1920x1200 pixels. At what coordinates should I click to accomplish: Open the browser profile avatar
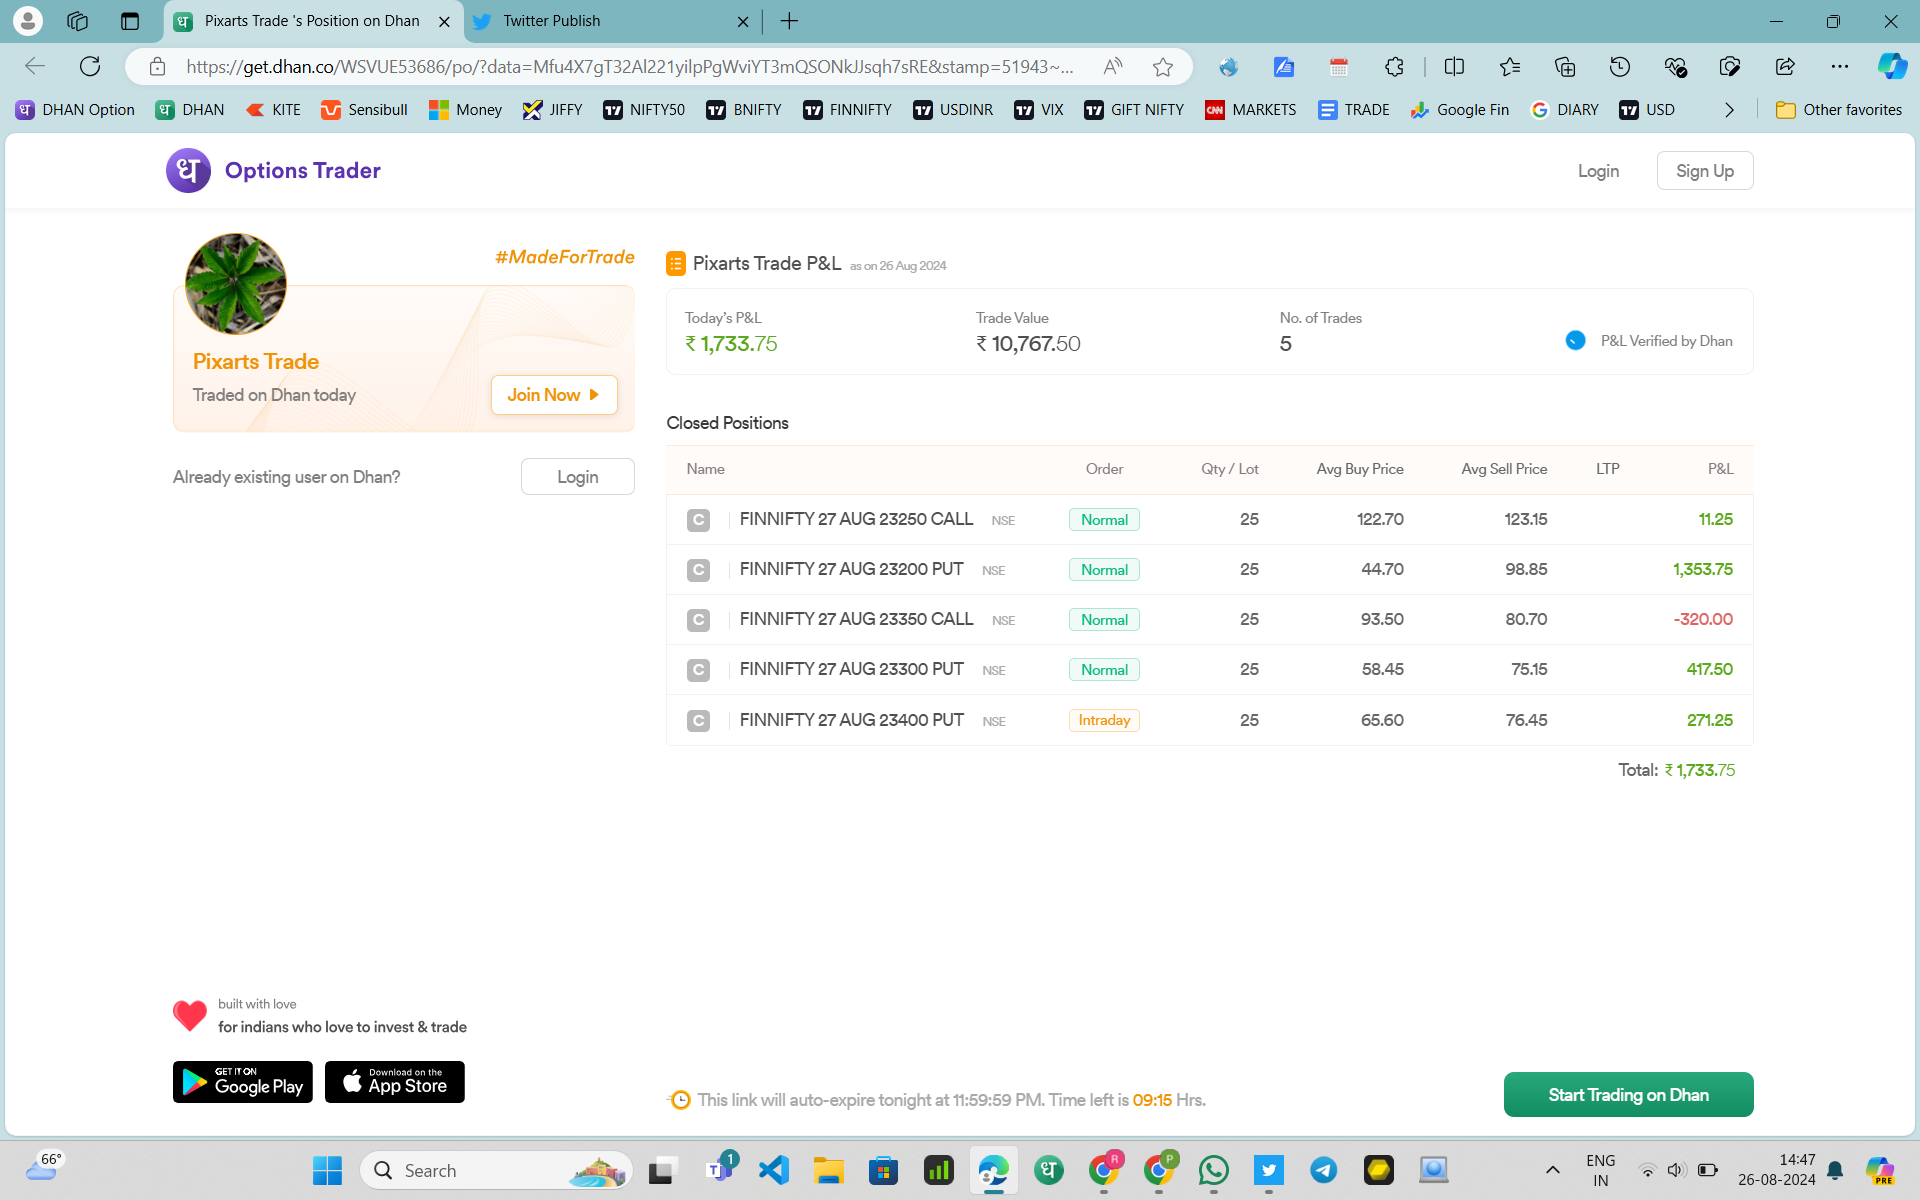coord(28,21)
